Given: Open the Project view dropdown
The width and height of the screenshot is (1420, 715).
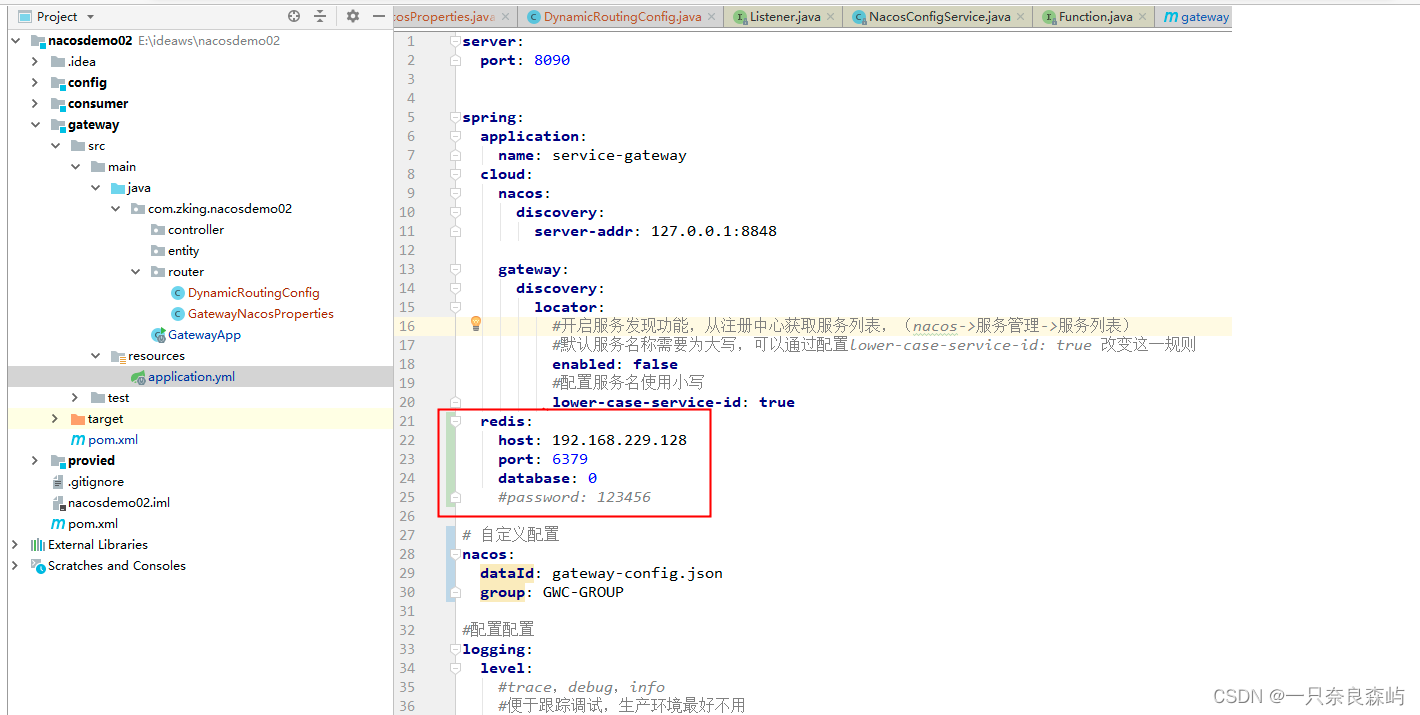Looking at the screenshot, I should pyautogui.click(x=55, y=16).
